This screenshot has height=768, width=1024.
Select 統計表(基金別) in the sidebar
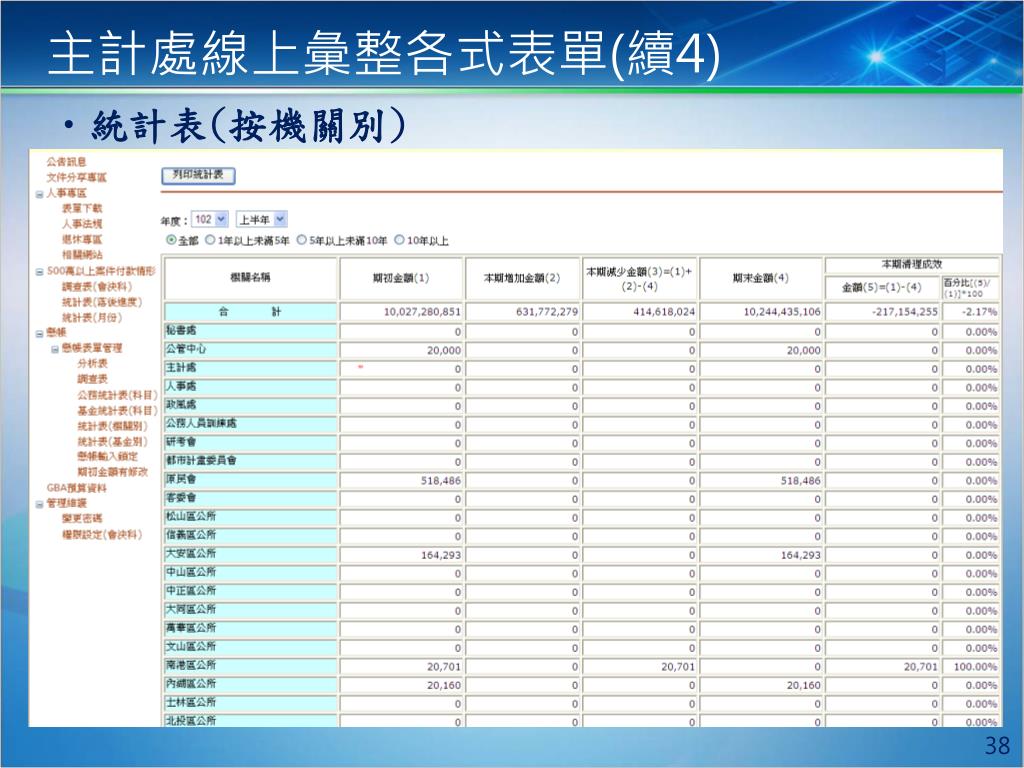[112, 441]
